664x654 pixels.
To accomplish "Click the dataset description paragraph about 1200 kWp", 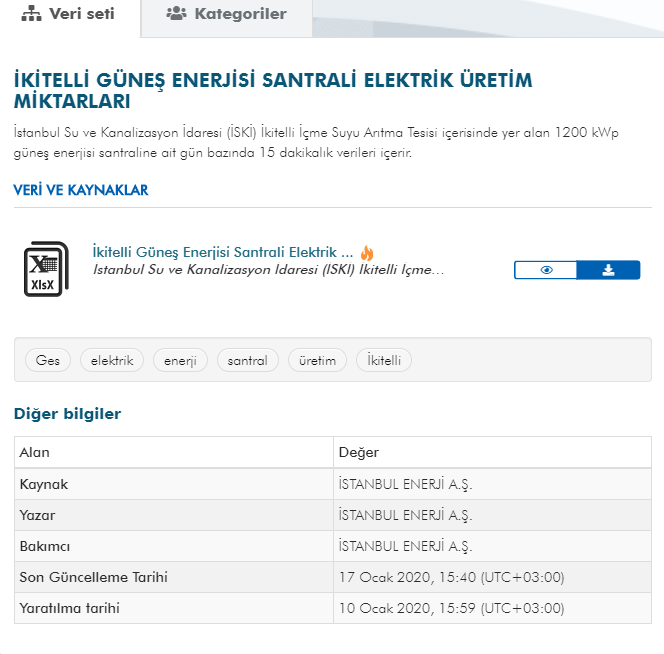I will point(316,142).
